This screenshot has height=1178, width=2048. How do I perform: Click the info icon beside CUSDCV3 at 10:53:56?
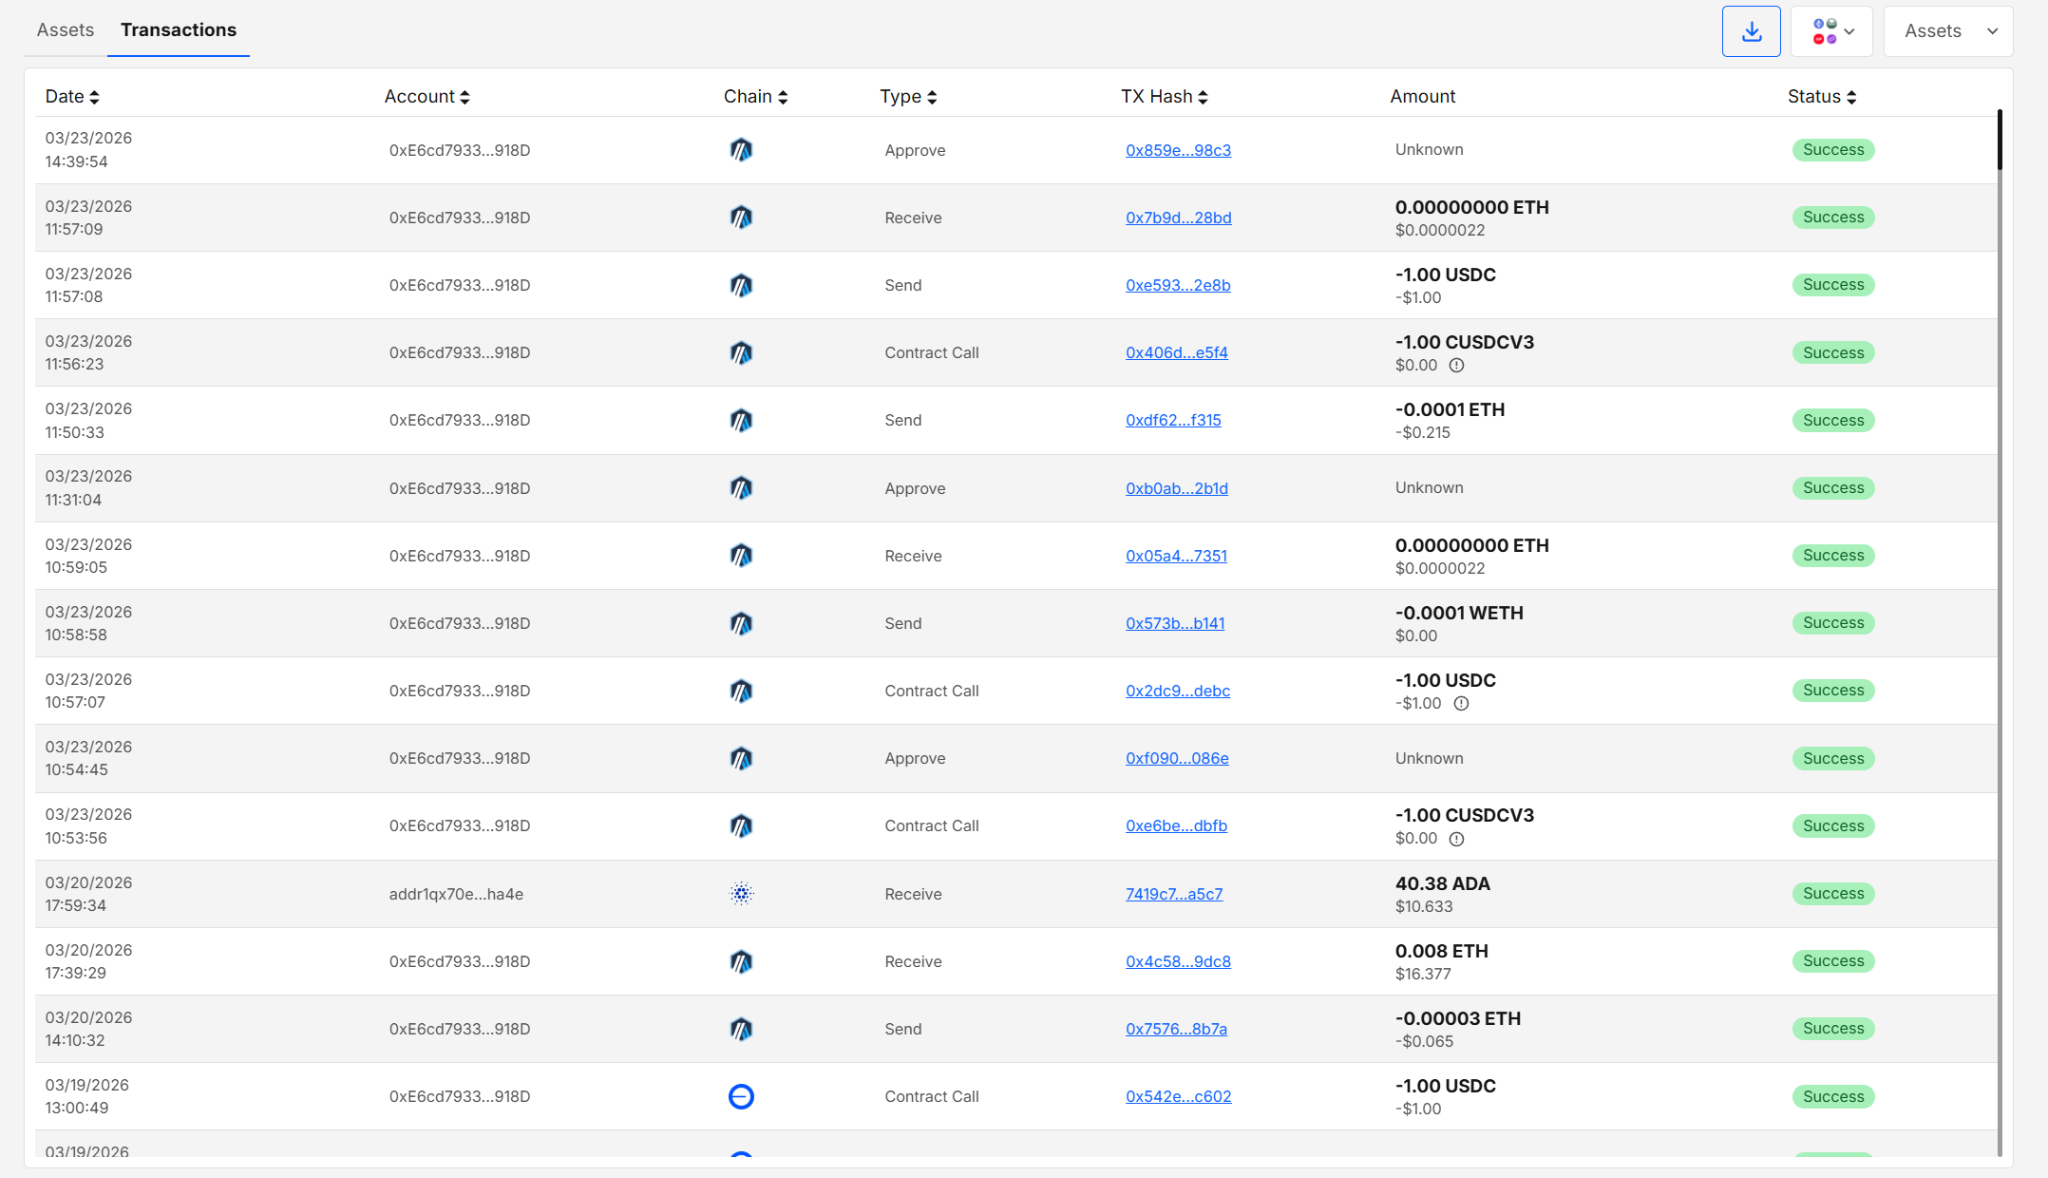tap(1456, 839)
